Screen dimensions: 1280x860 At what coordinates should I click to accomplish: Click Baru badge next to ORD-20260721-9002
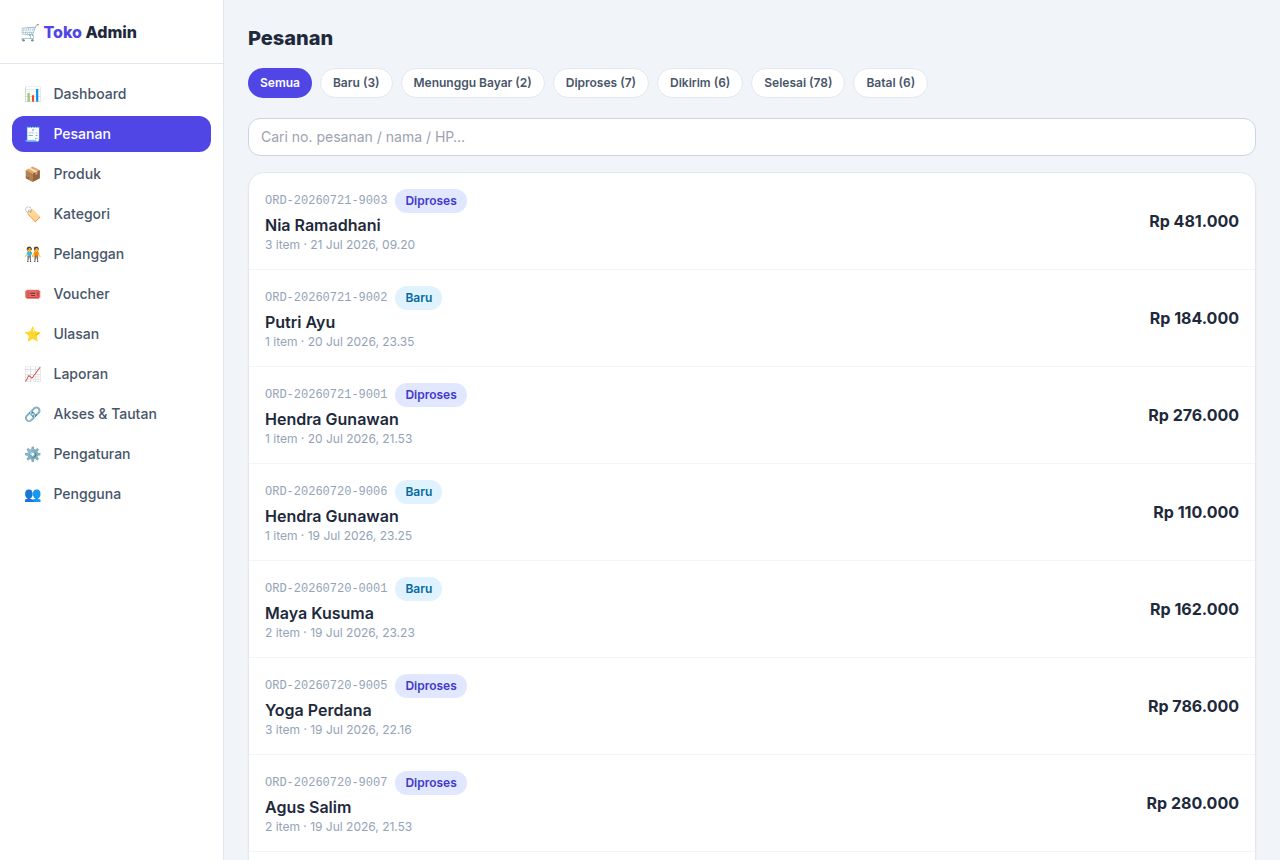(419, 298)
